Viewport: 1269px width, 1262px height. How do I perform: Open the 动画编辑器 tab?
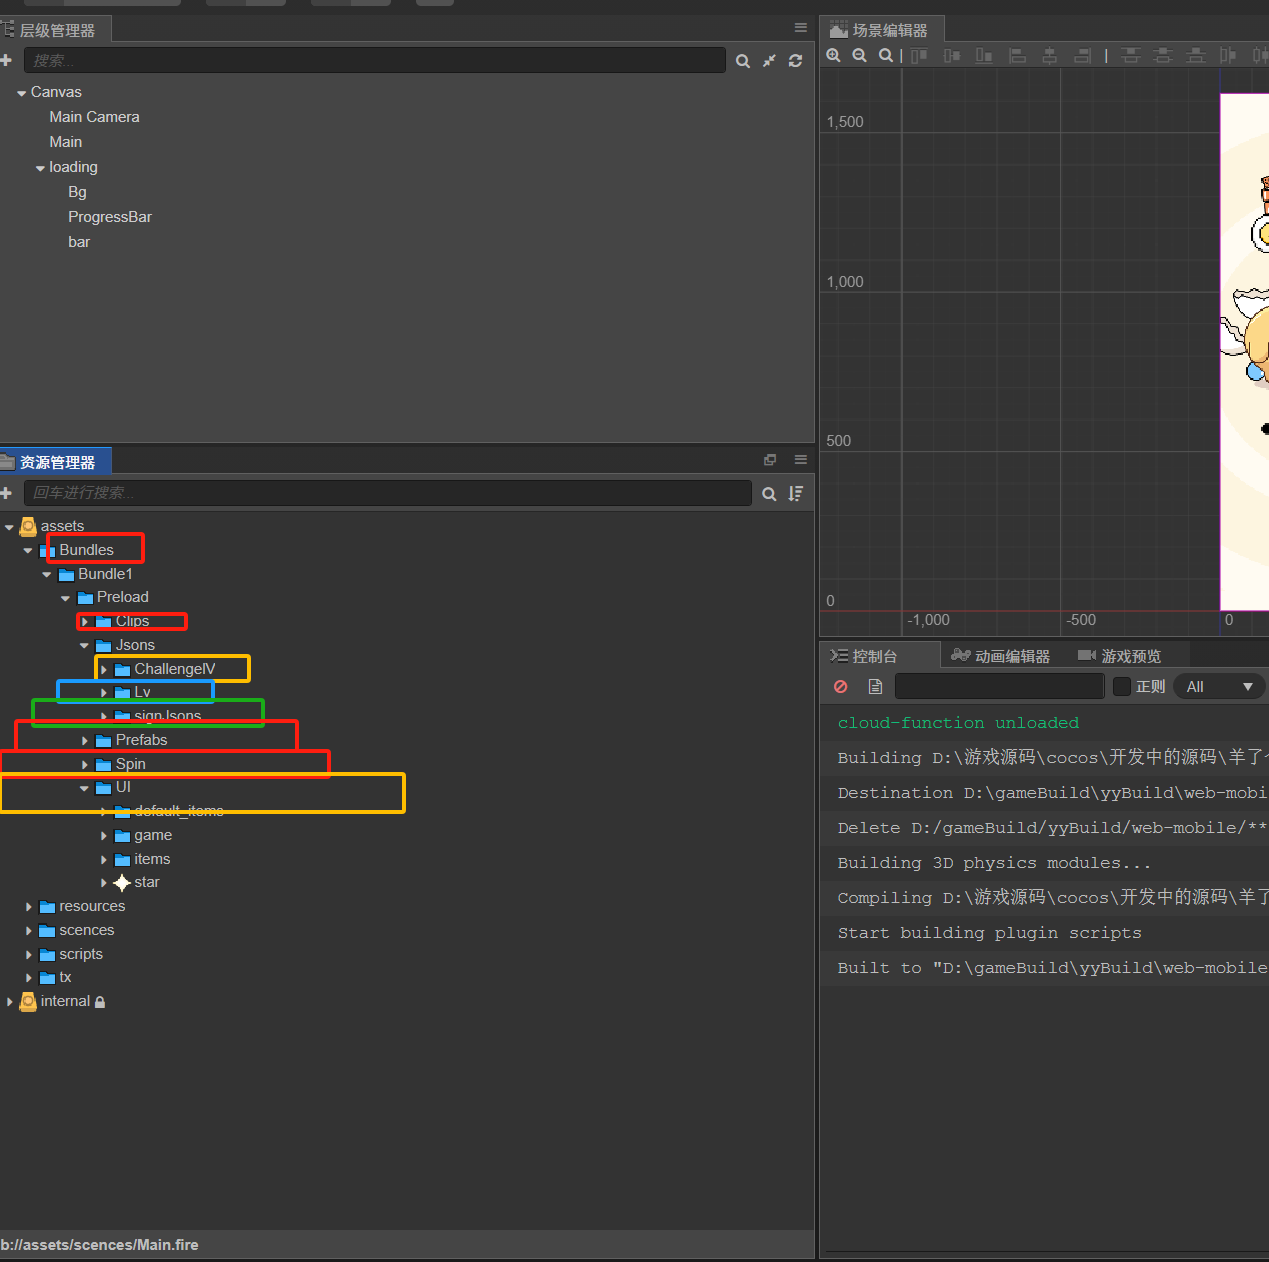[1000, 656]
